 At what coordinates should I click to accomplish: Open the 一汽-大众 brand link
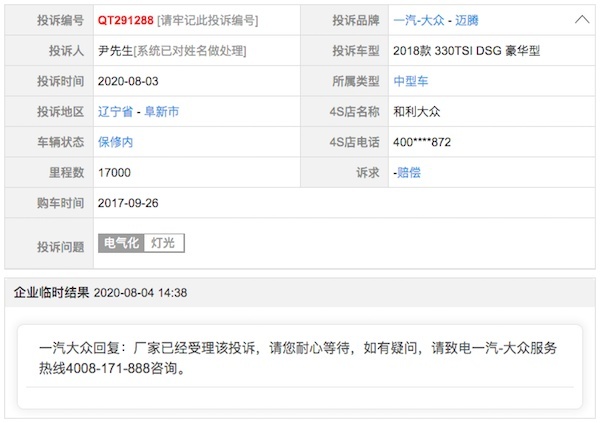pyautogui.click(x=419, y=20)
